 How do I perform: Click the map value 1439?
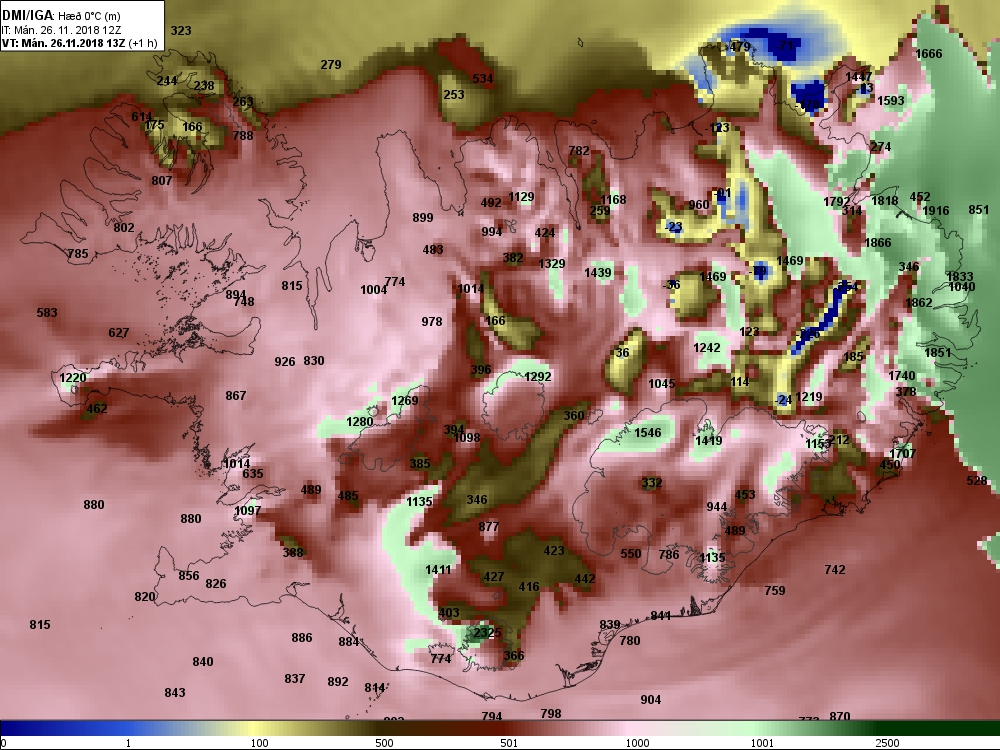(598, 273)
